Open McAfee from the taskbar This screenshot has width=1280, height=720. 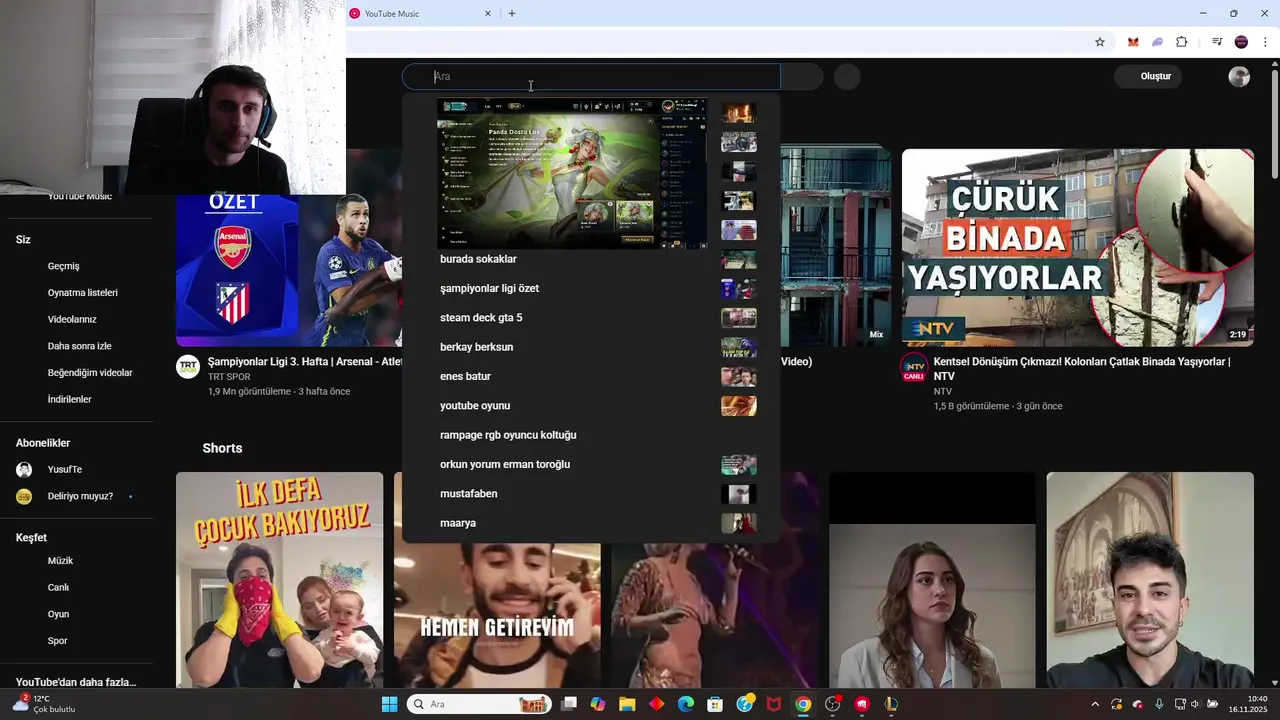point(774,704)
